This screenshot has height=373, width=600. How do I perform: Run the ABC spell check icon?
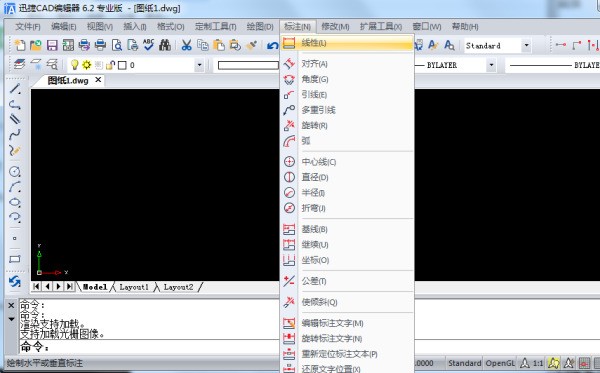coord(148,45)
